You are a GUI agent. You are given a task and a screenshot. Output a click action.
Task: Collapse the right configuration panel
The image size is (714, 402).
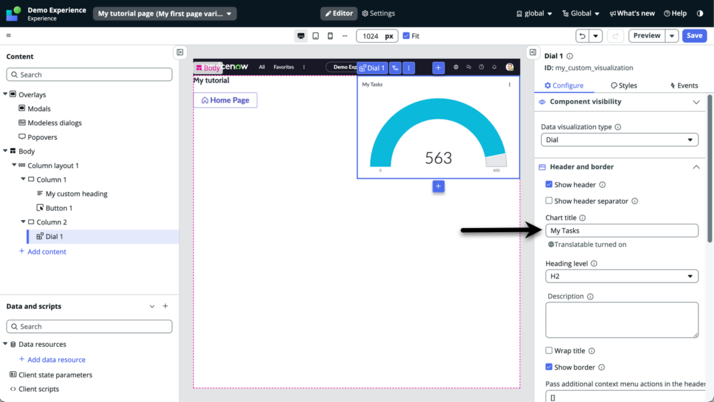pos(532,52)
